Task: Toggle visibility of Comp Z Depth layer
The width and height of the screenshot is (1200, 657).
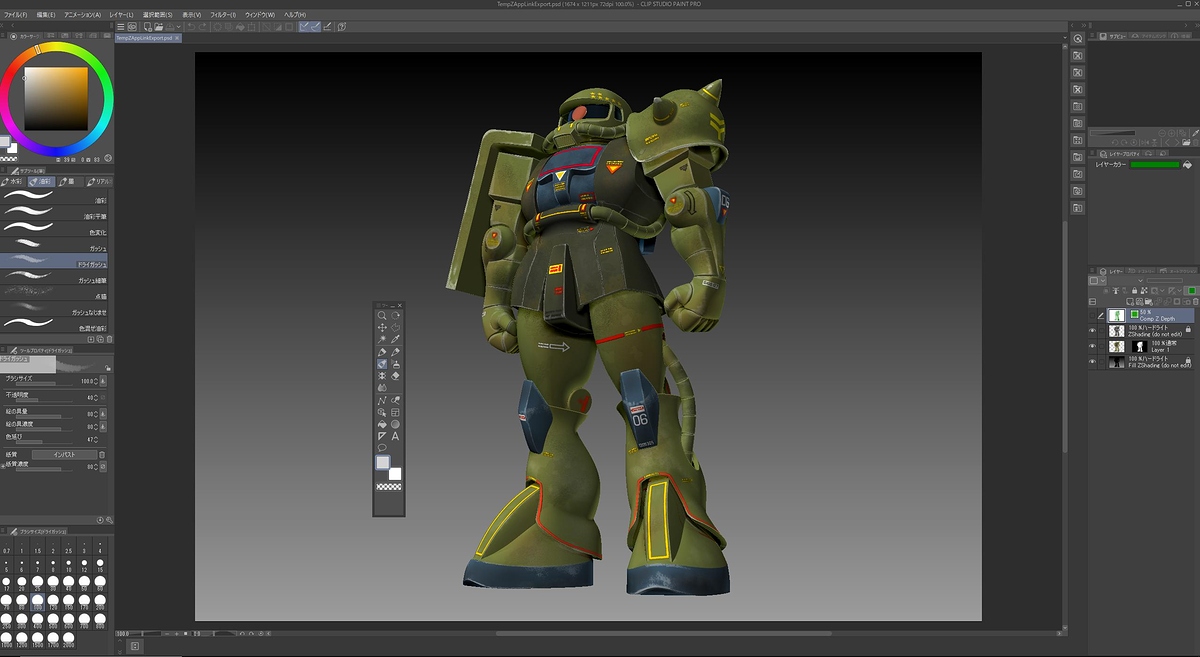Action: click(1092, 315)
